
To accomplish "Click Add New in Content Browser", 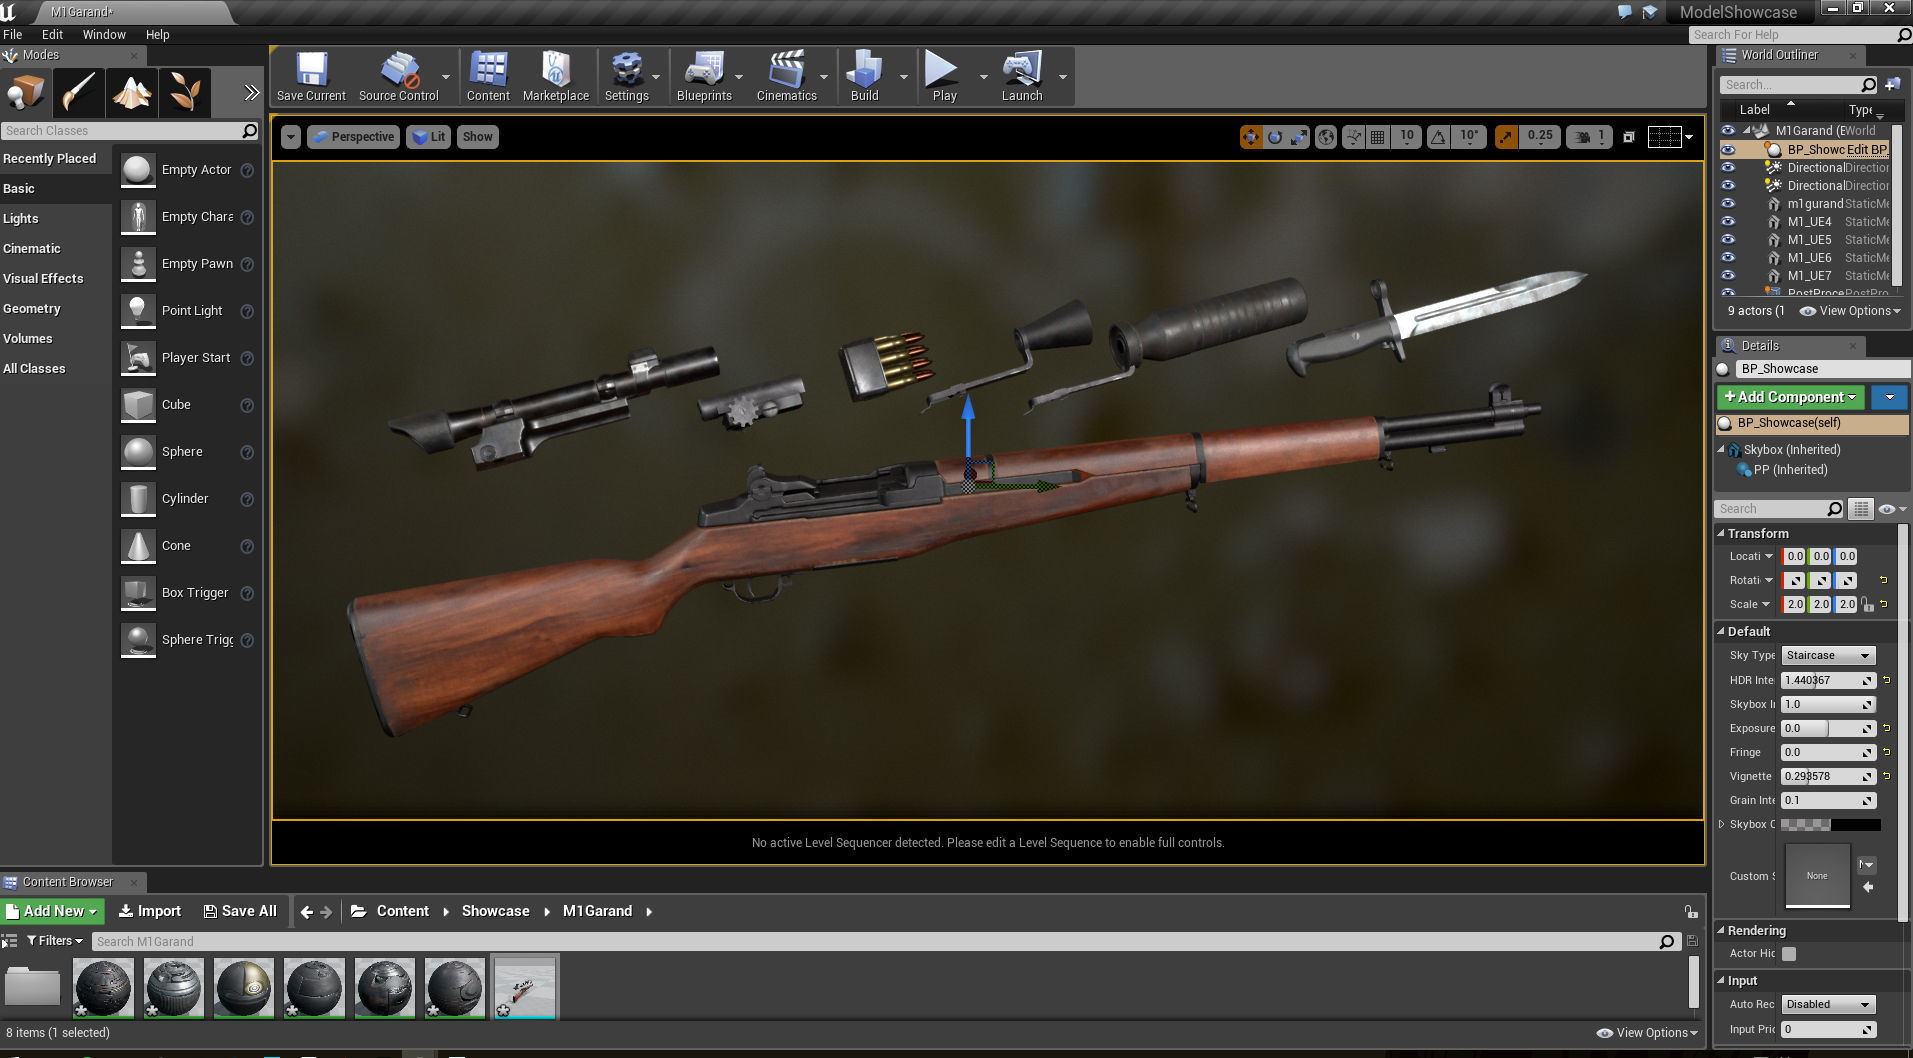I will click(53, 912).
